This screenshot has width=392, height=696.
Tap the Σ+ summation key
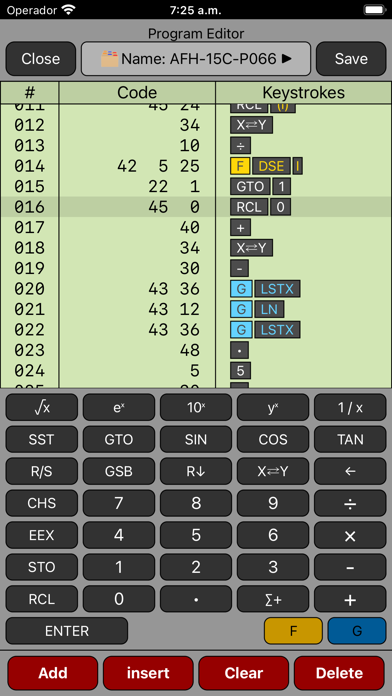tap(273, 599)
